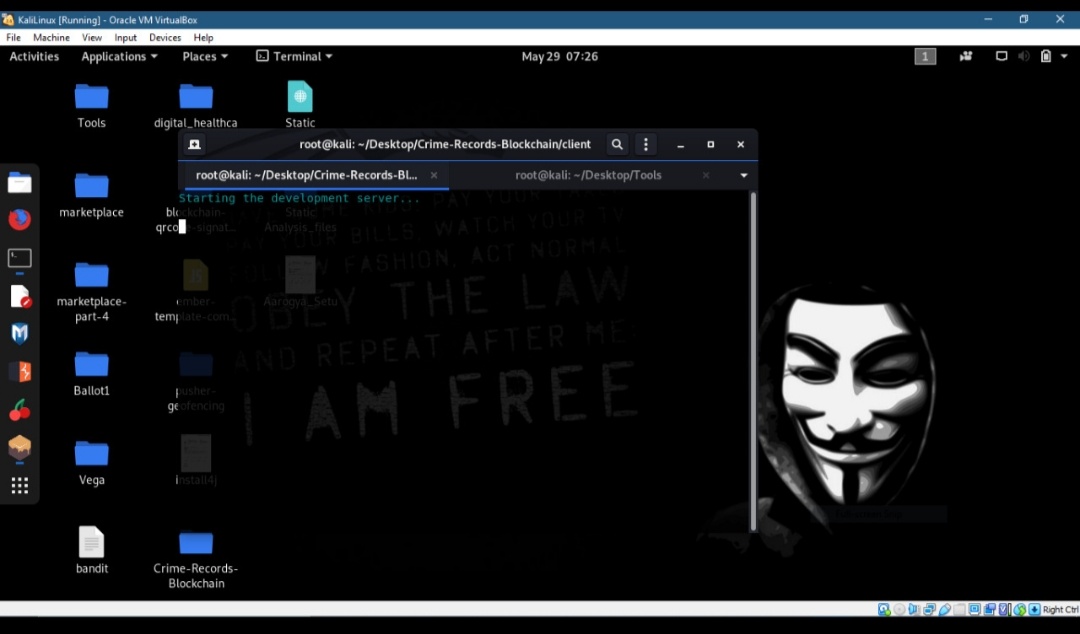Switch to the root@kali: ~/Desktop/Tools tab
Screen dimensions: 1080x634
[x=588, y=175]
